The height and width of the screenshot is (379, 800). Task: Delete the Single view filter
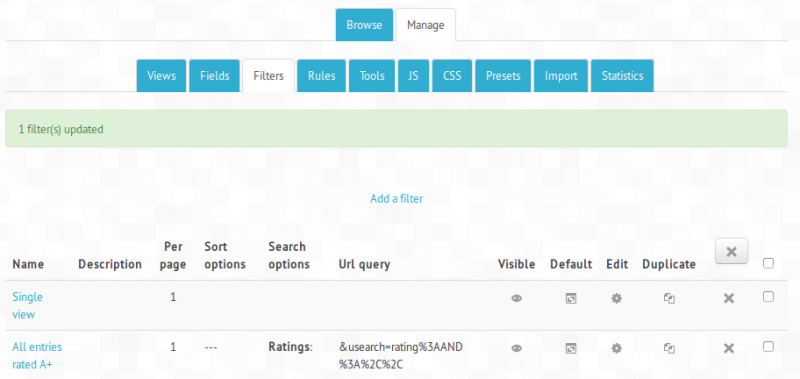click(729, 298)
